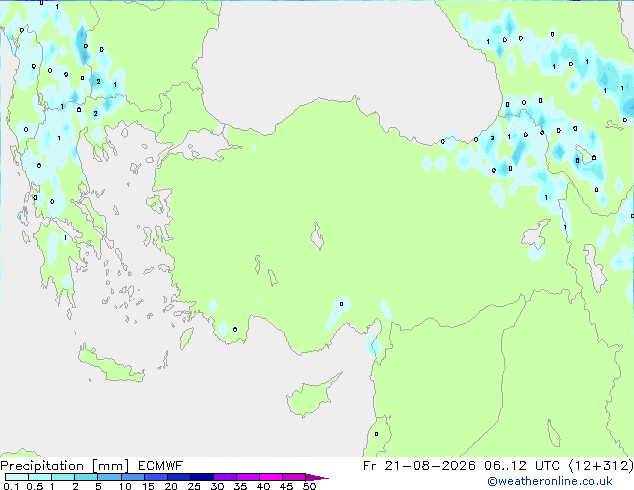Click the forecast date 21-08-2026 text
The width and height of the screenshot is (634, 490).
[430, 466]
